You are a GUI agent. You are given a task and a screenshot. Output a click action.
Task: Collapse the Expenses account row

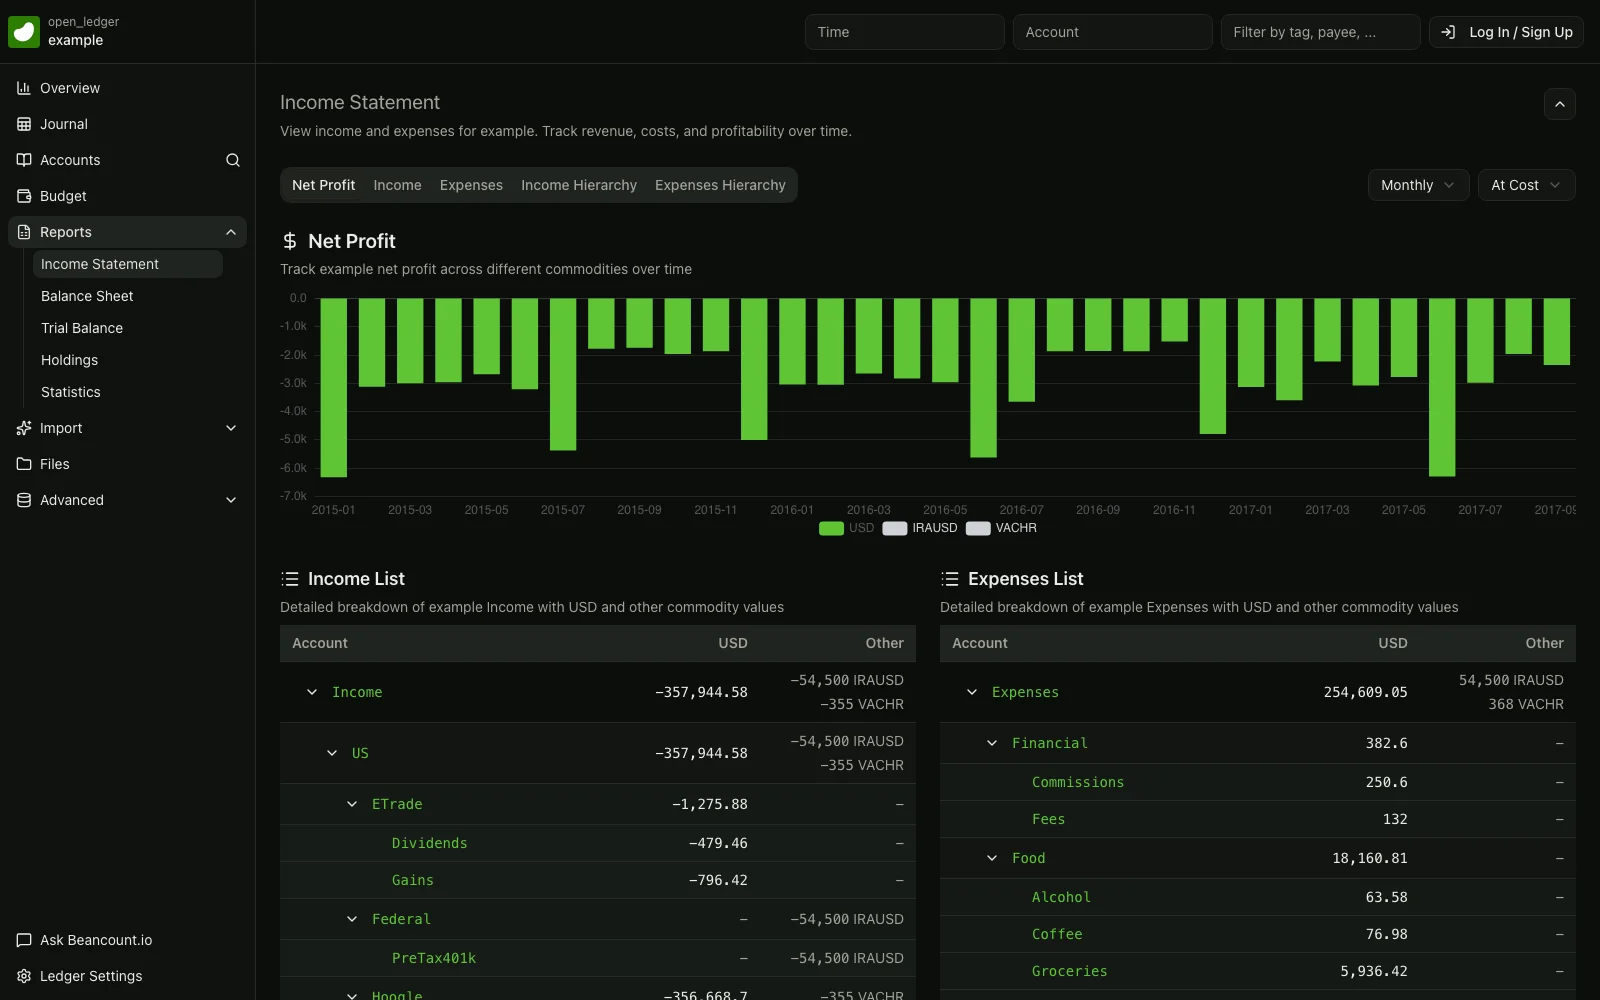click(x=972, y=692)
